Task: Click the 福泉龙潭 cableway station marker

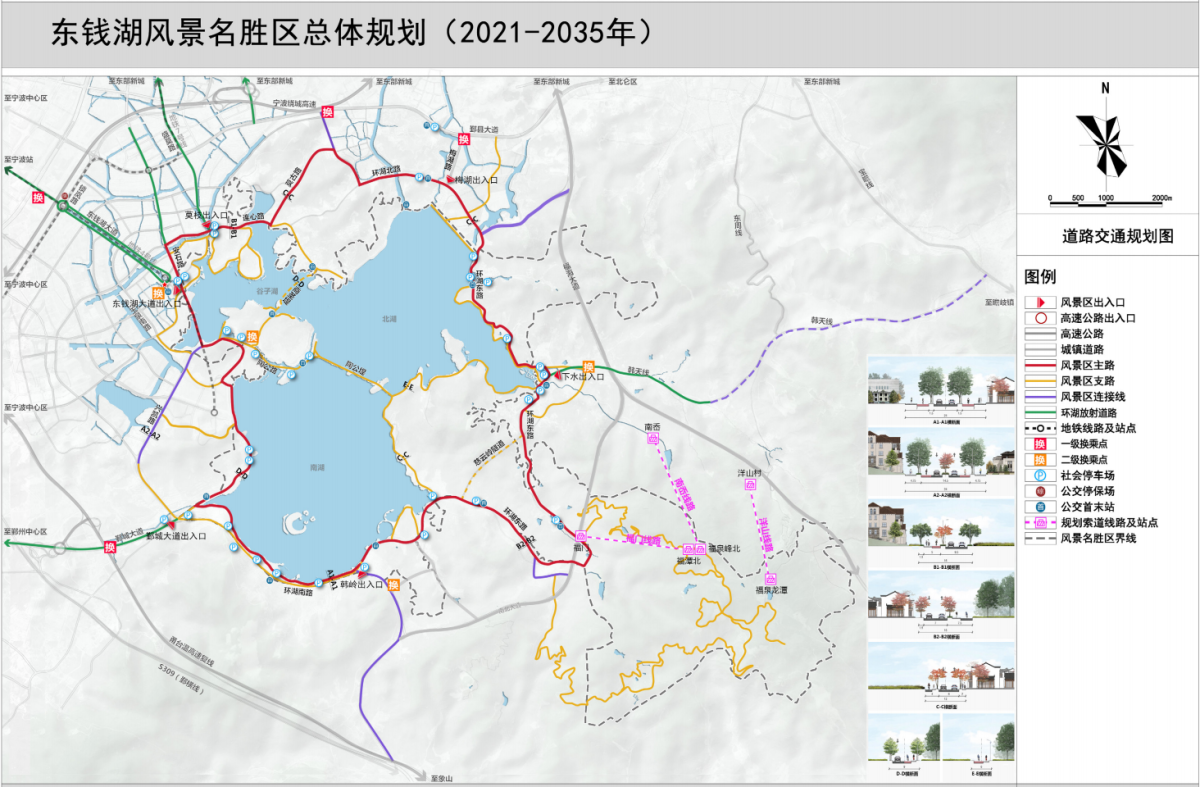Action: (771, 578)
